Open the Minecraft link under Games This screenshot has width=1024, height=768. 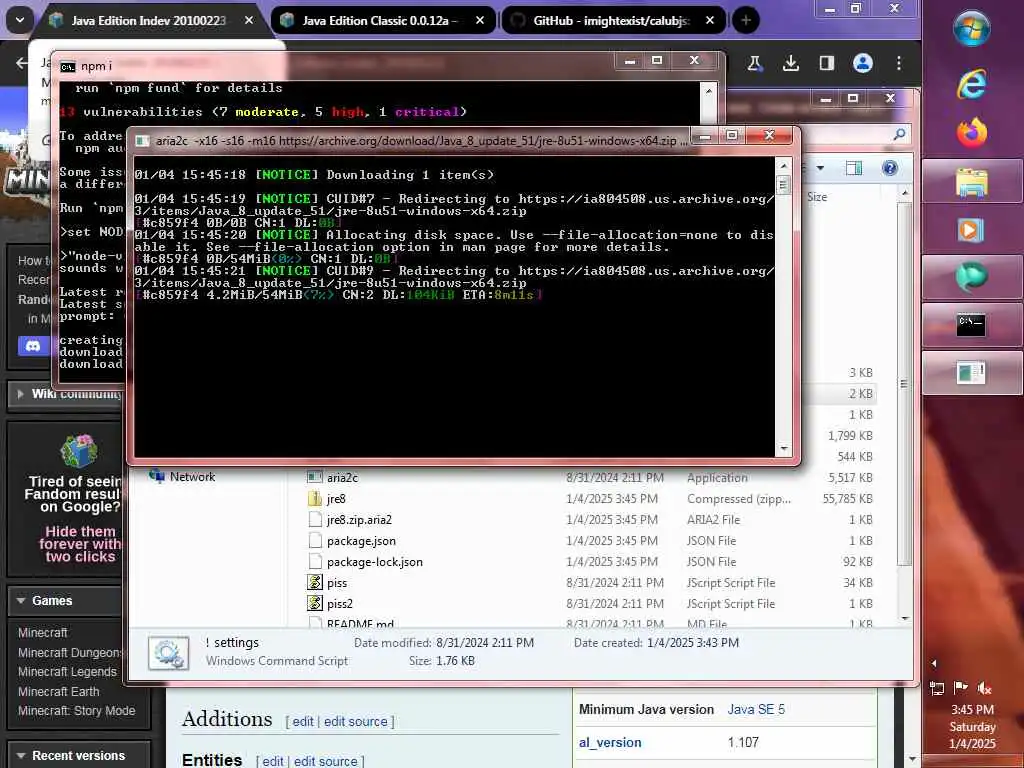pyautogui.click(x=42, y=633)
